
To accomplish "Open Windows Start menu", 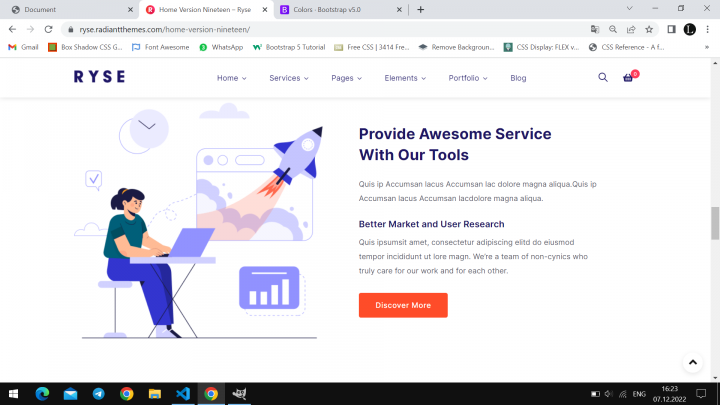I will 13,394.
